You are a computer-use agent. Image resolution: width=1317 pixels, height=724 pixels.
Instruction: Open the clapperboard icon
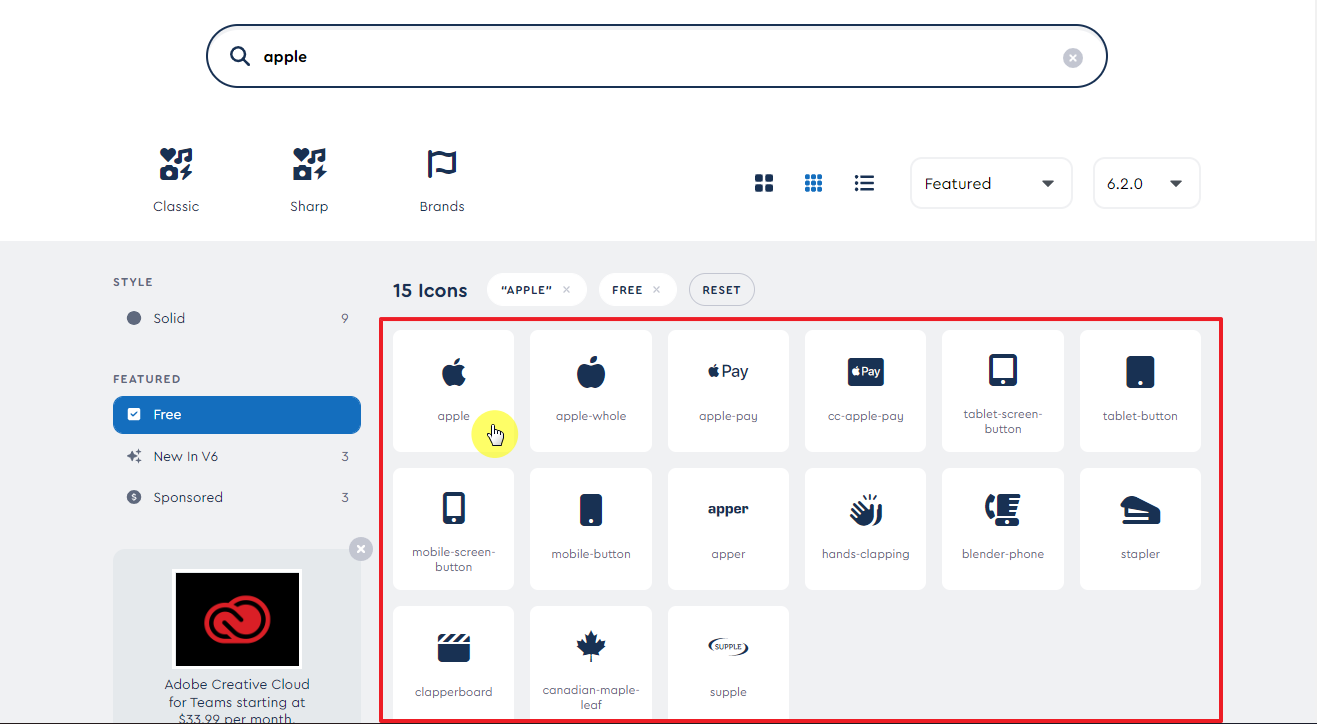pyautogui.click(x=453, y=664)
